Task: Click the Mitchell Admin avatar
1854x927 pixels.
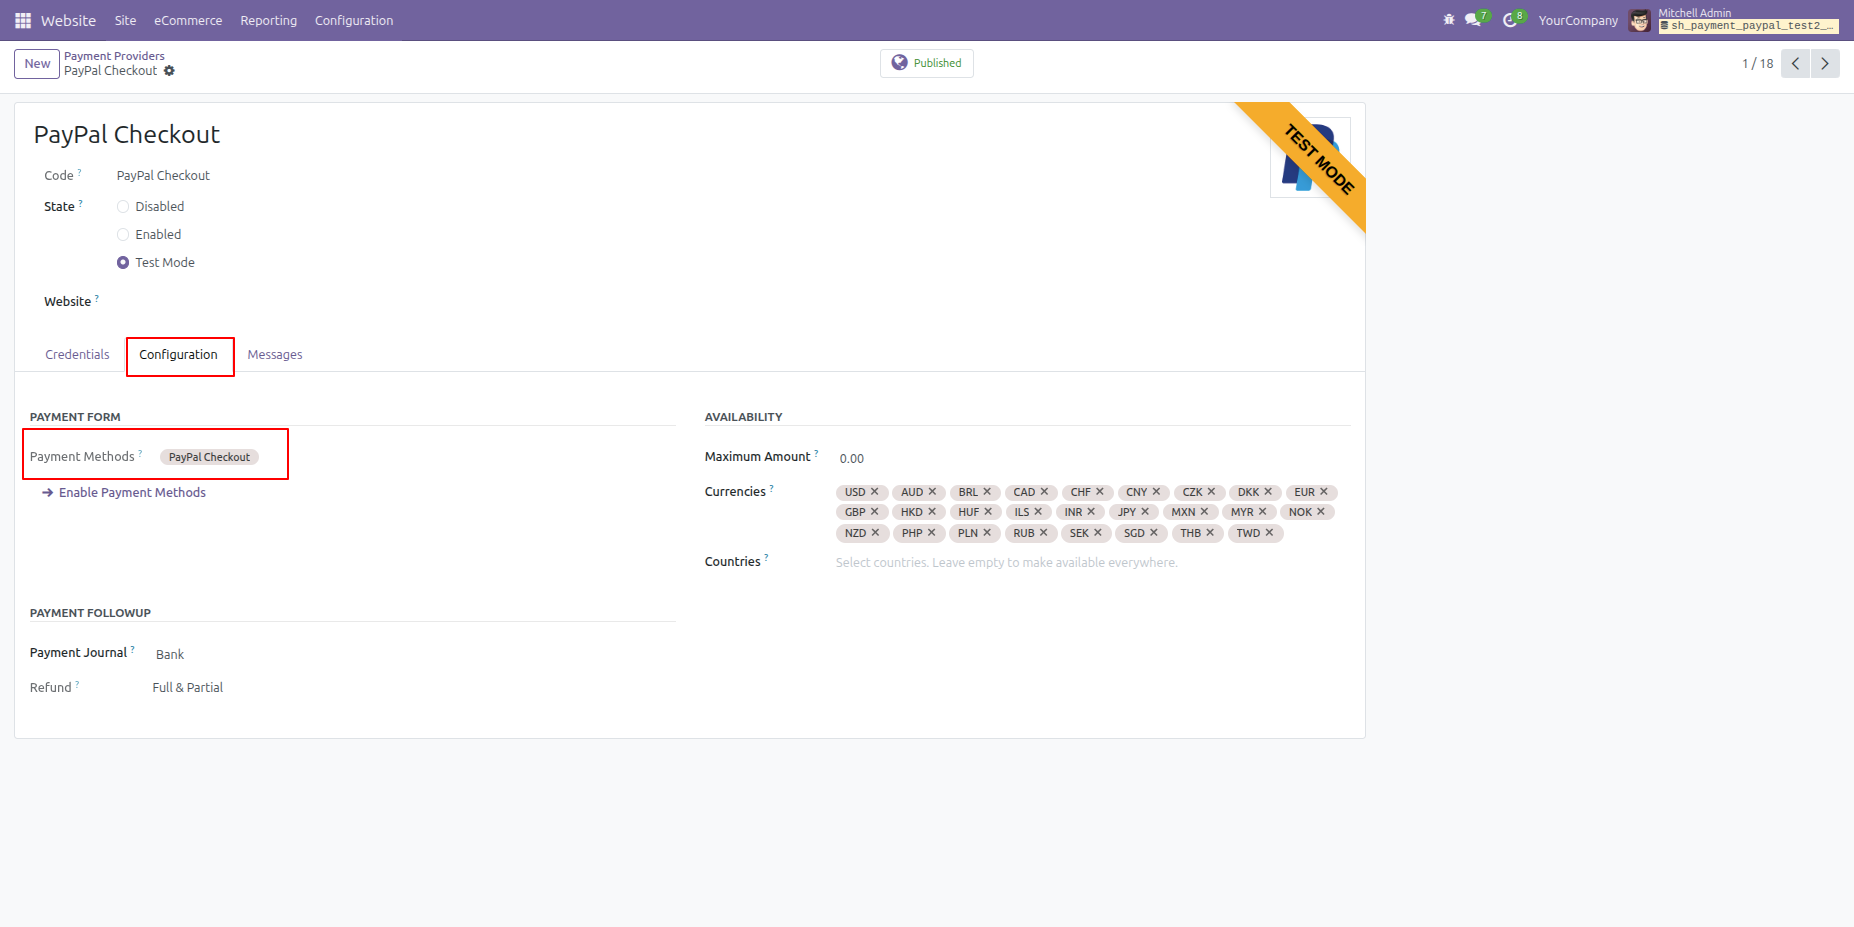Action: pos(1640,20)
